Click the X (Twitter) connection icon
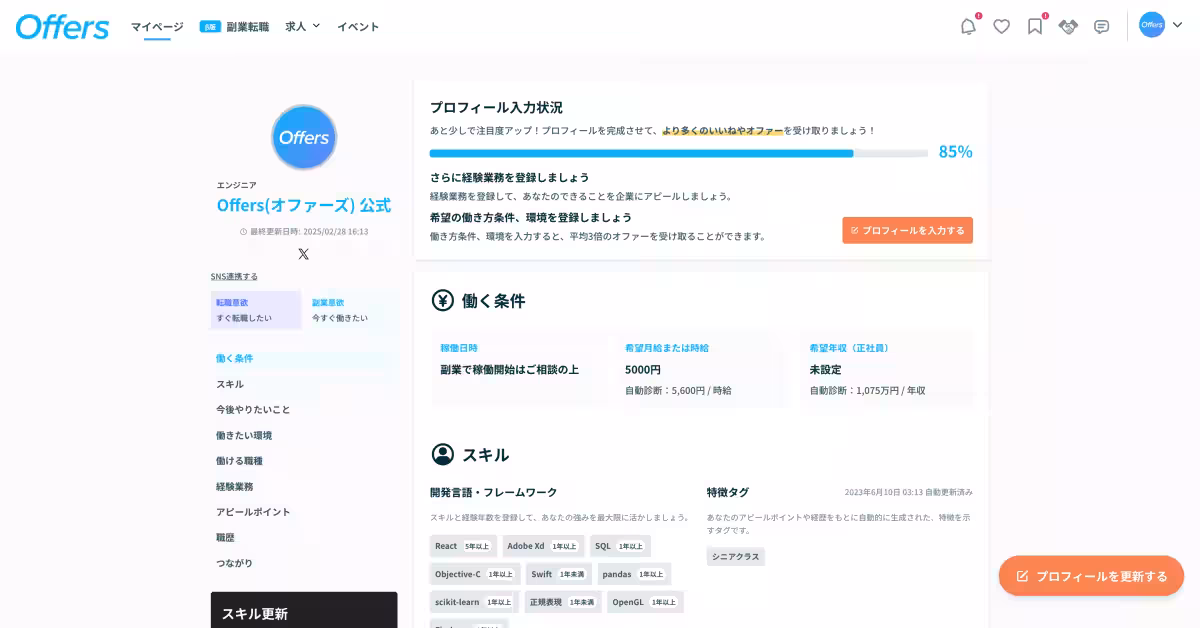This screenshot has height=628, width=1200. (303, 253)
